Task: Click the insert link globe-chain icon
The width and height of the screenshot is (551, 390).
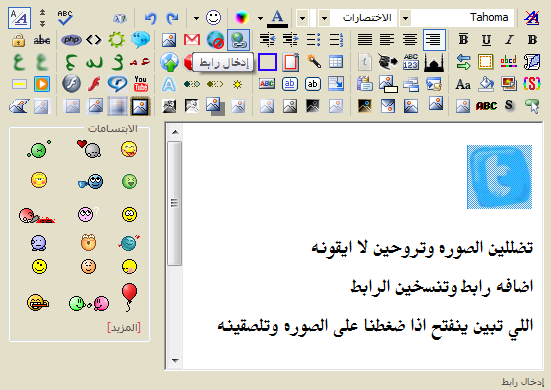Action: (239, 40)
